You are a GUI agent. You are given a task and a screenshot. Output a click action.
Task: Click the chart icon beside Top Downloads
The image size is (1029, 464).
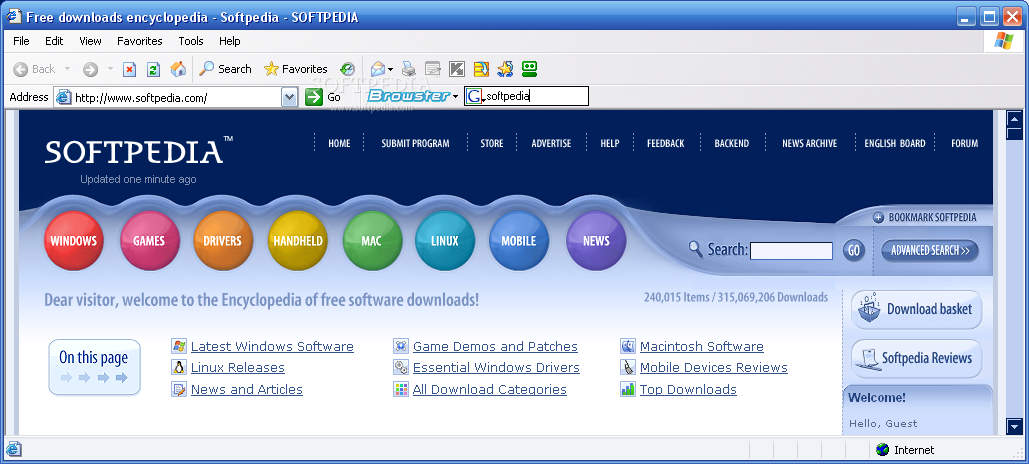(628, 389)
